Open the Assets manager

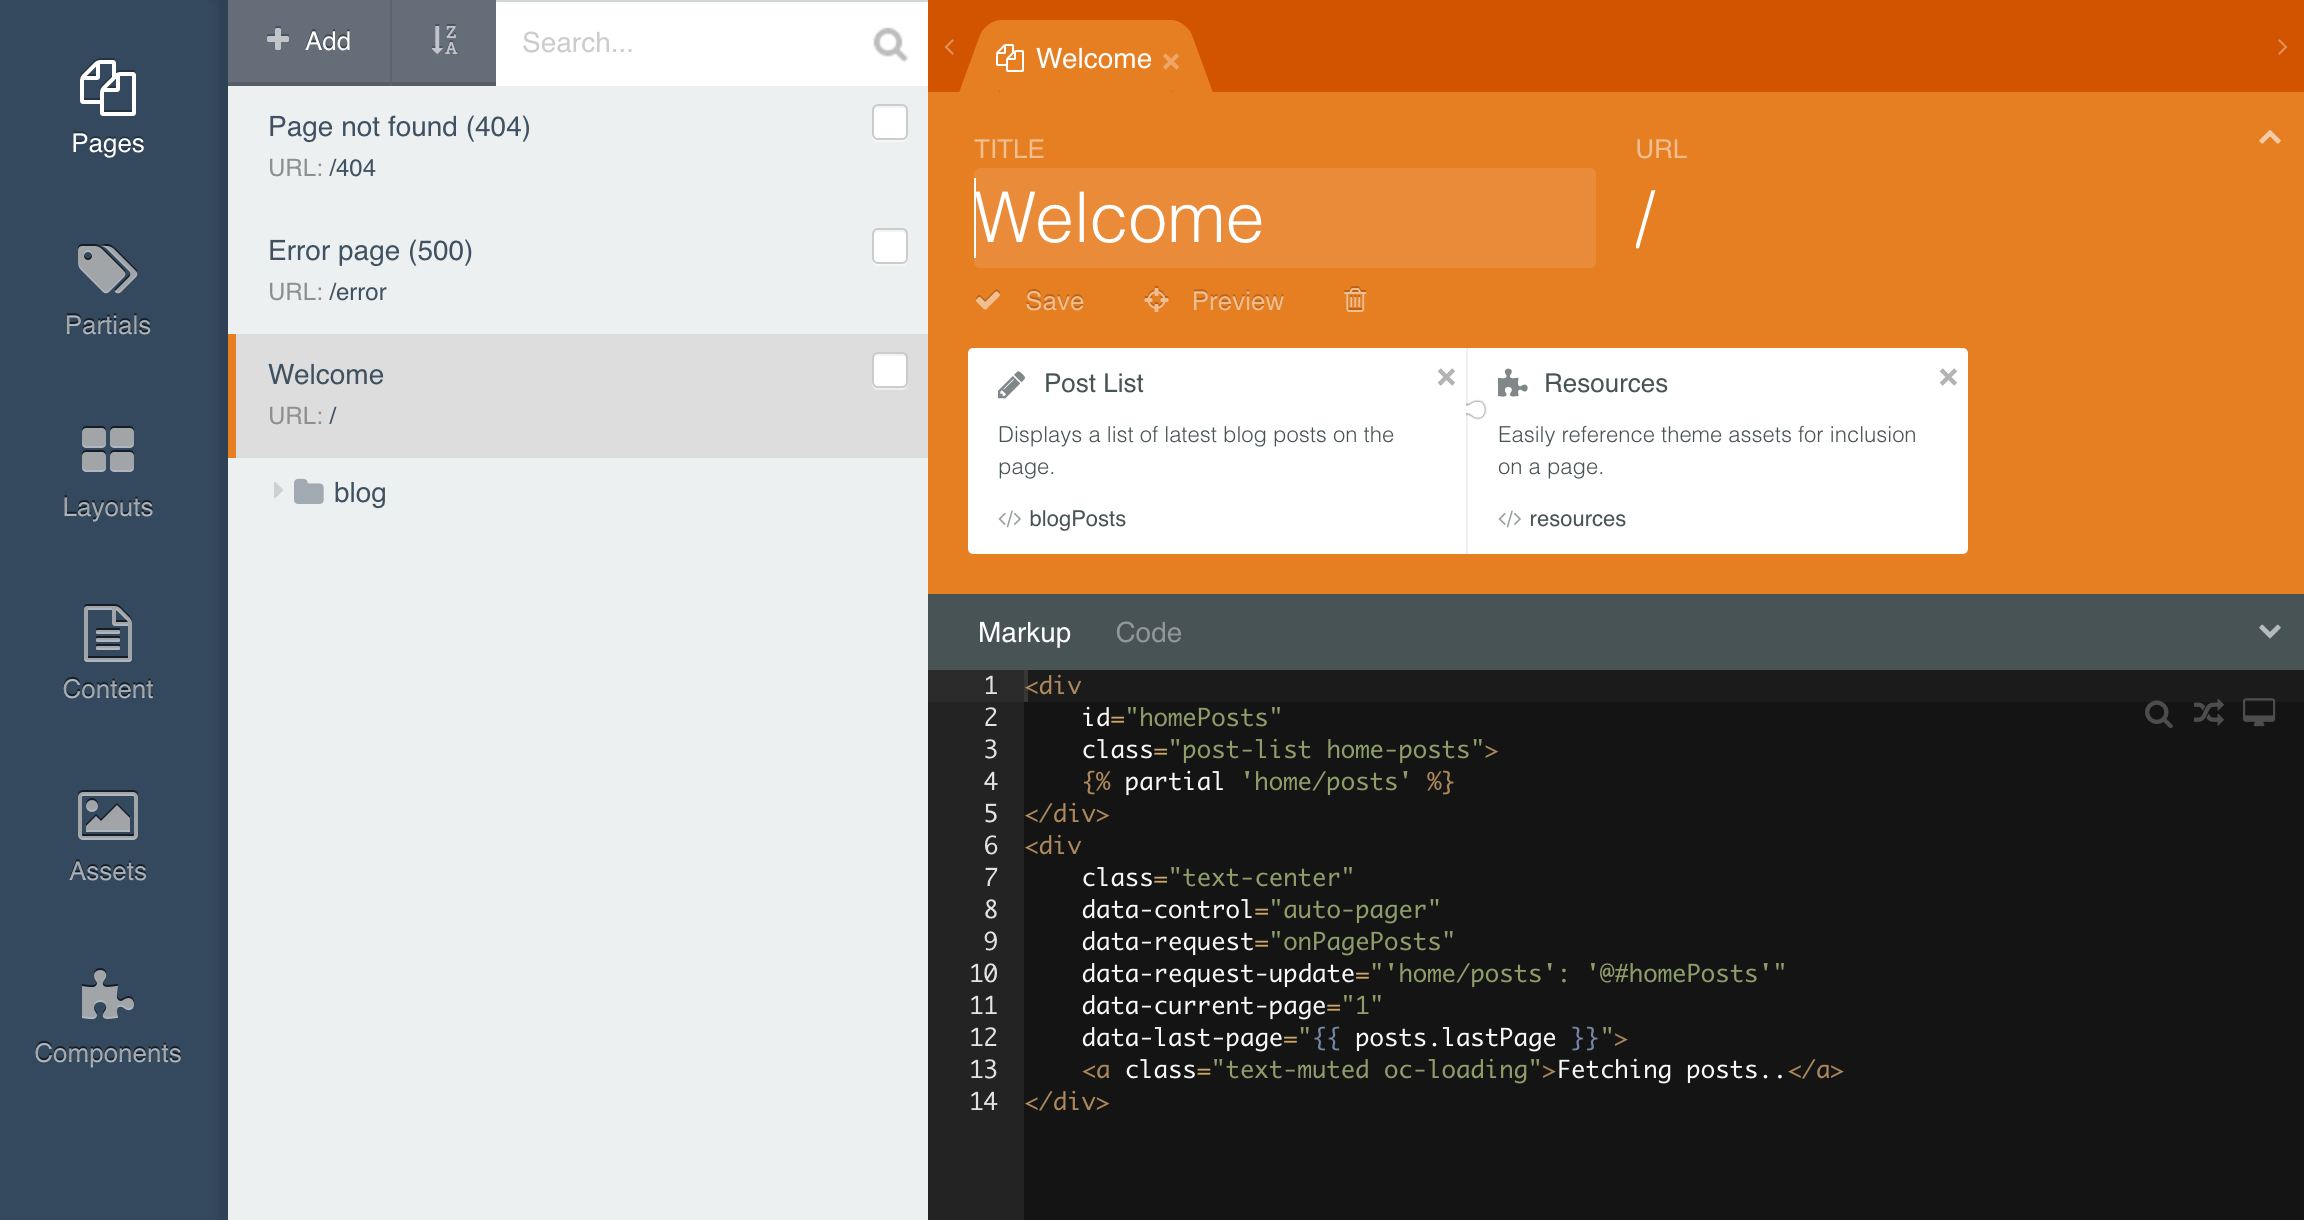point(108,835)
